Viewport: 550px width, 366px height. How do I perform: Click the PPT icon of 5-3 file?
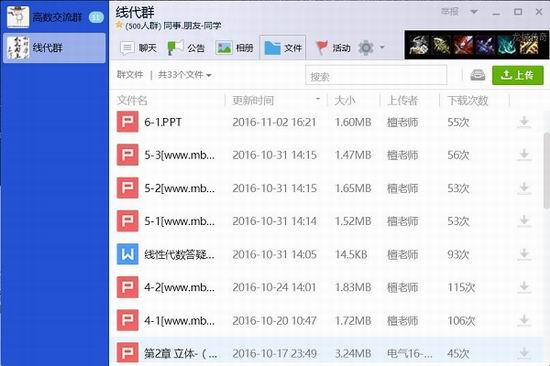click(x=127, y=155)
